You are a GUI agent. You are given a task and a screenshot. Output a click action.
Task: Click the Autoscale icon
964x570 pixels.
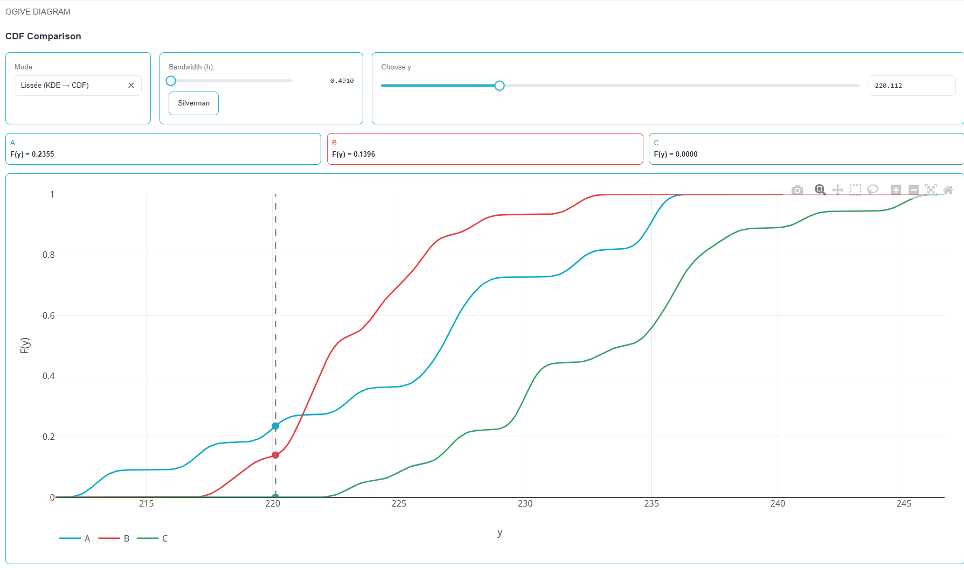931,190
